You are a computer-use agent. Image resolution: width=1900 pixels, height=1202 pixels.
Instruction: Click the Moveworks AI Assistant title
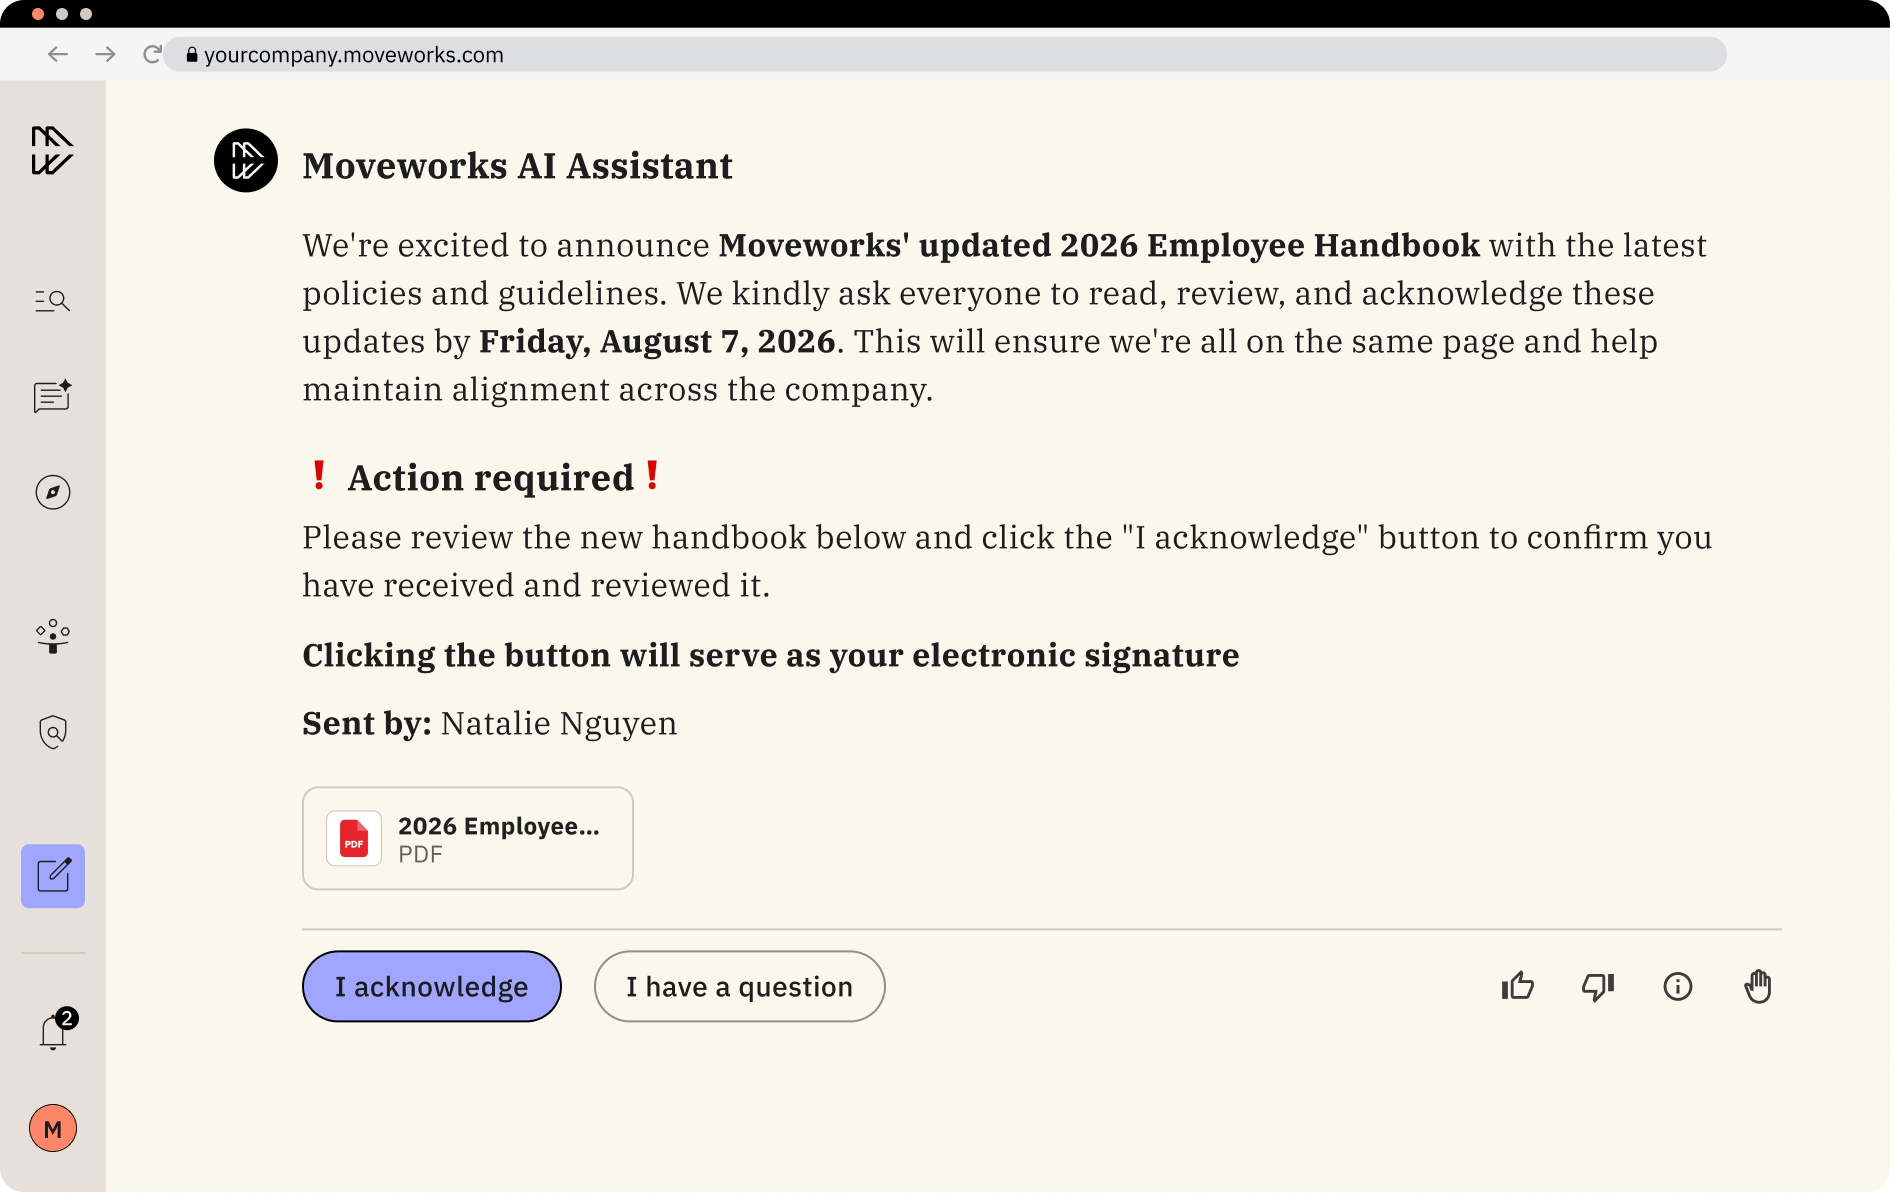pyautogui.click(x=518, y=166)
